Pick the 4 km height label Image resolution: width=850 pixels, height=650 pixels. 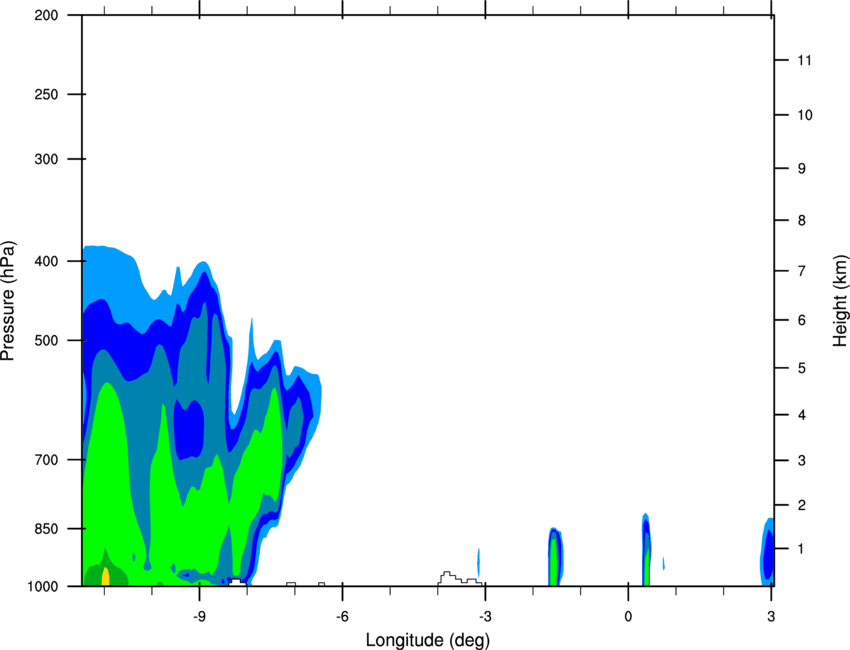[802, 415]
